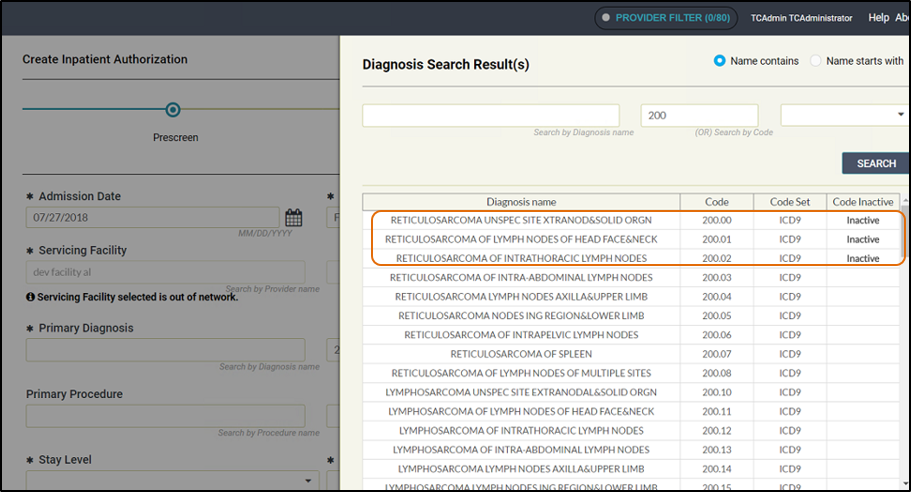Click the Prescreen step circle indicator
Image resolution: width=911 pixels, height=492 pixels.
pyautogui.click(x=173, y=110)
